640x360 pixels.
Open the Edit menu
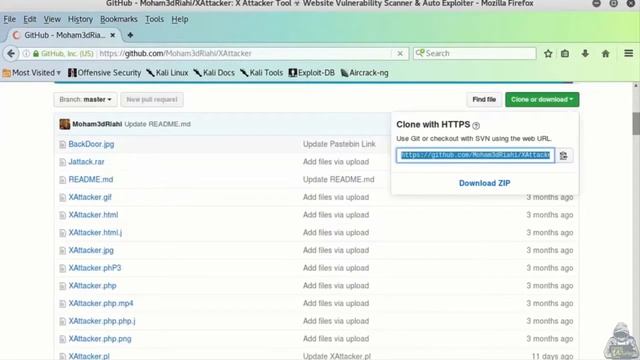pos(30,19)
